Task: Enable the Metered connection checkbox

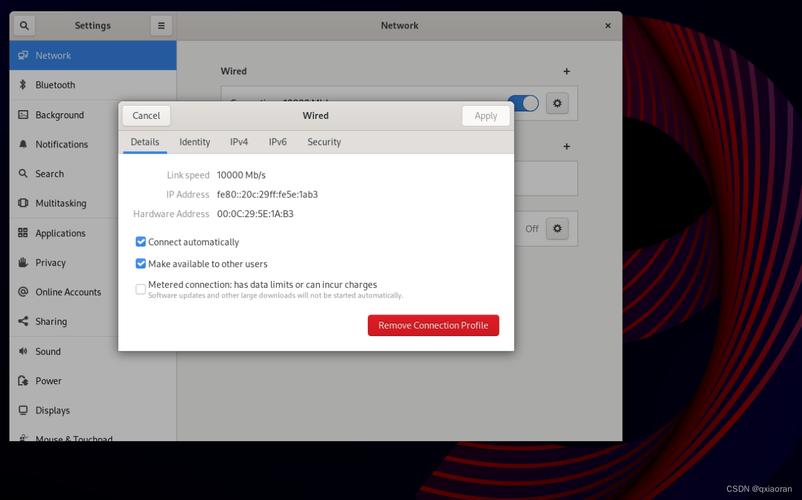Action: tap(141, 289)
